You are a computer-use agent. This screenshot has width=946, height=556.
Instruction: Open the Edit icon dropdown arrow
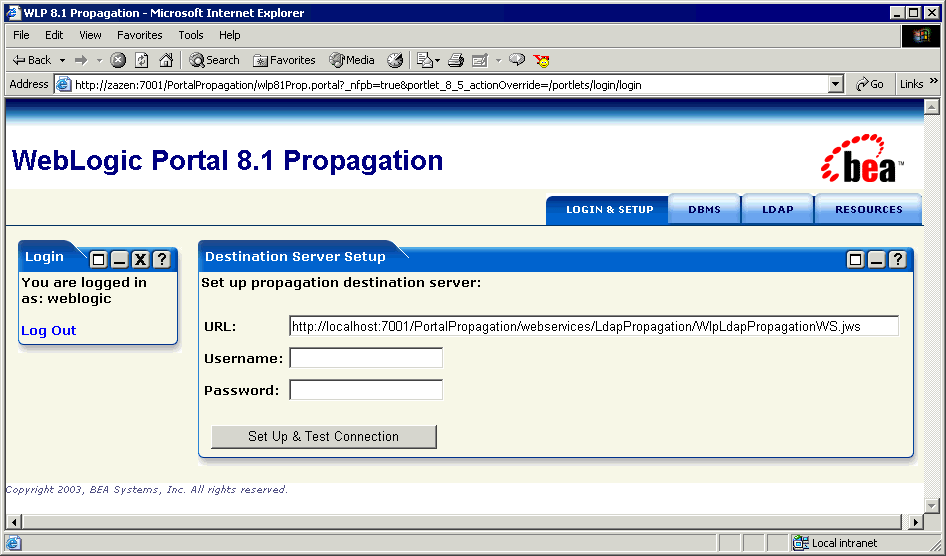498,60
